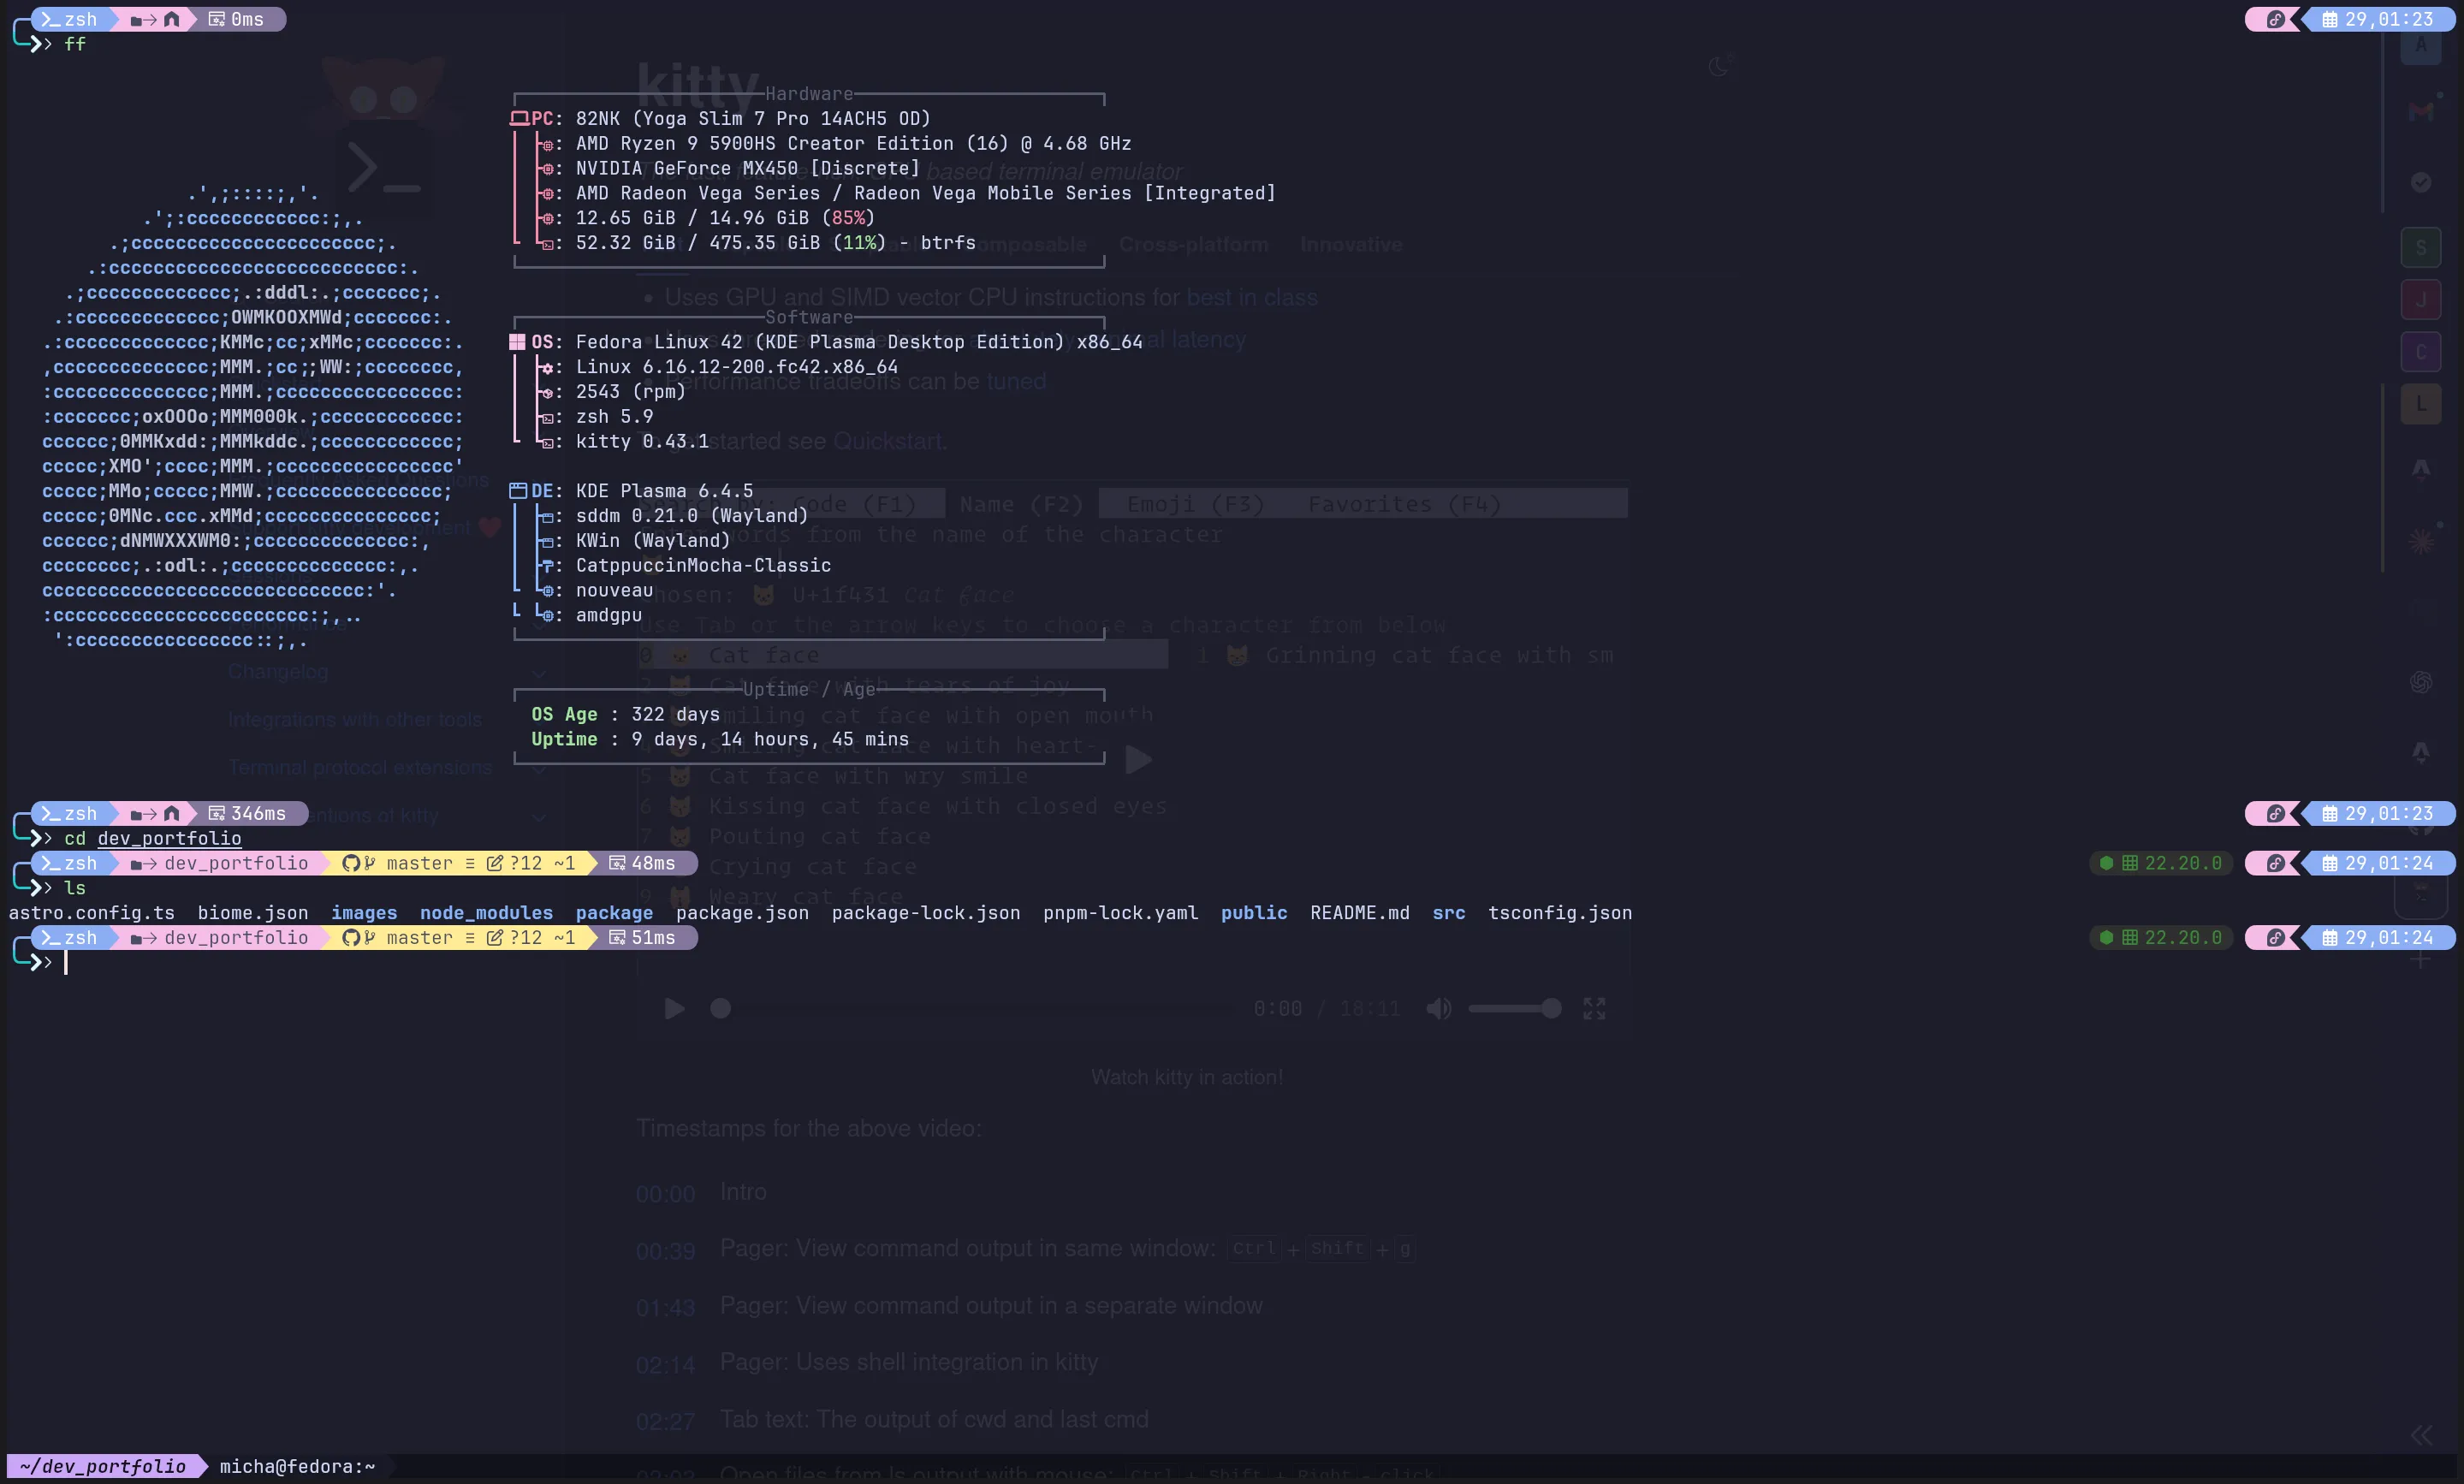The width and height of the screenshot is (2464, 1484).
Task: Switch to the micha@fedora:~ tab
Action: [297, 1467]
